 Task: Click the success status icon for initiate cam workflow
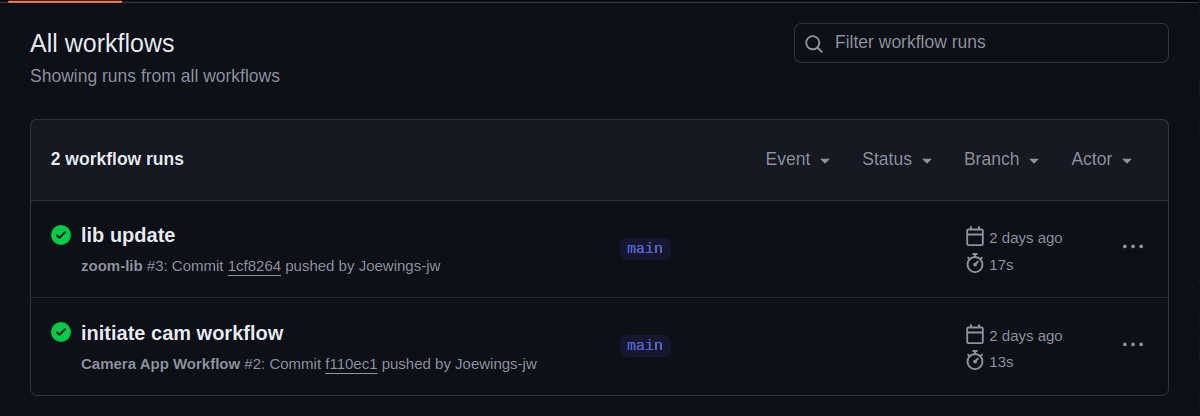click(61, 332)
